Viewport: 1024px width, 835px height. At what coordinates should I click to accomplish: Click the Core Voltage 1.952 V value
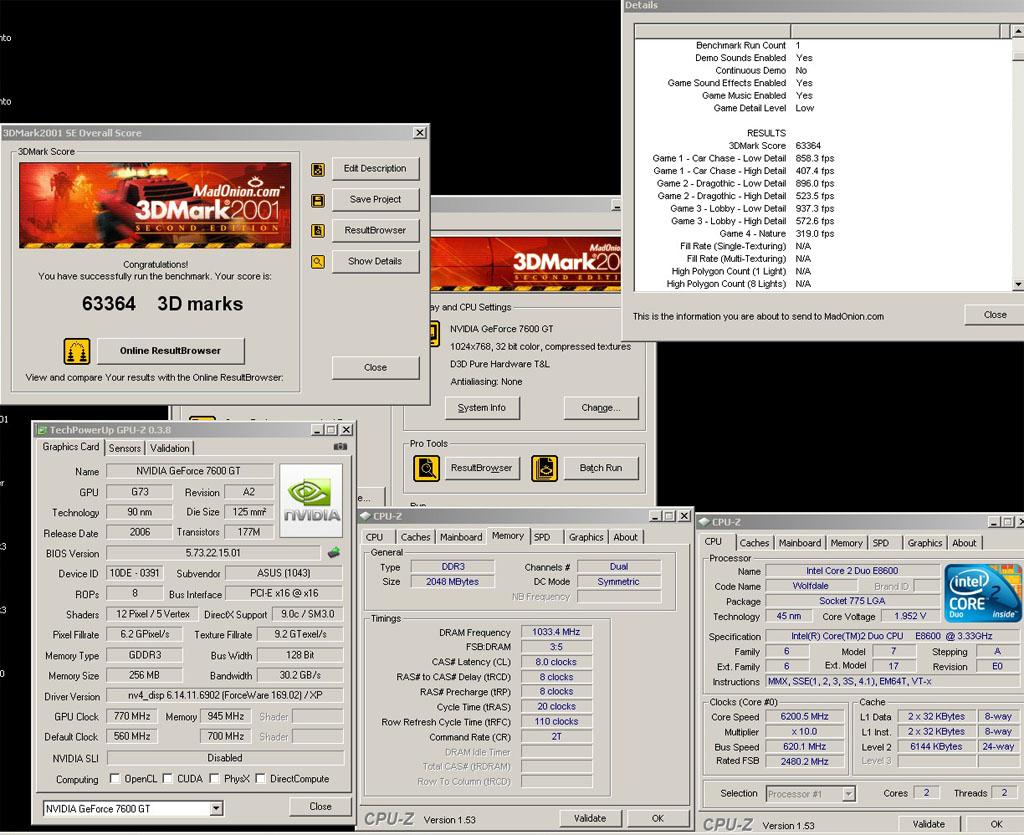(910, 616)
